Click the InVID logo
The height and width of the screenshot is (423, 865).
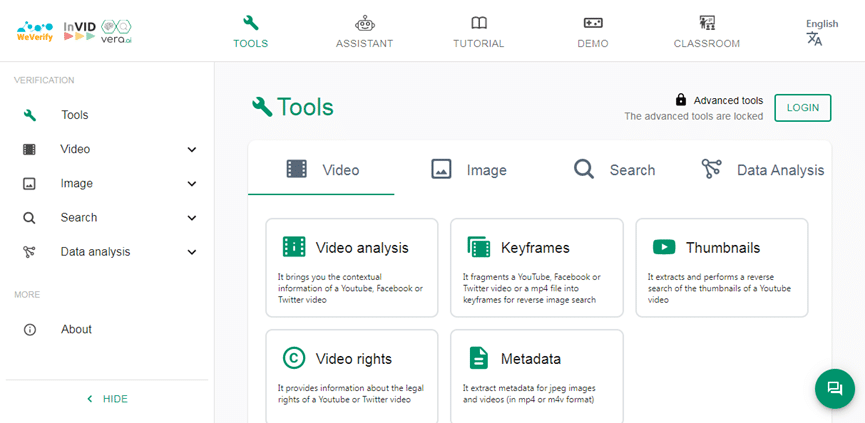(x=79, y=31)
